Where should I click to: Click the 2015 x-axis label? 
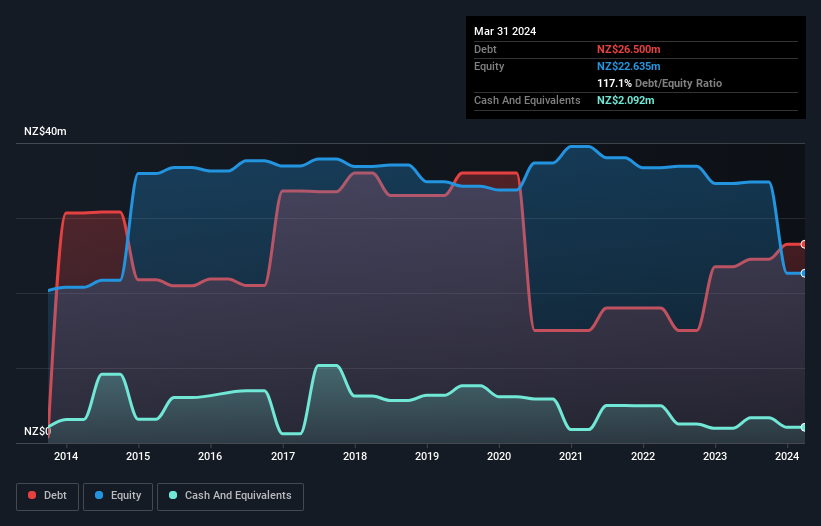[138, 456]
